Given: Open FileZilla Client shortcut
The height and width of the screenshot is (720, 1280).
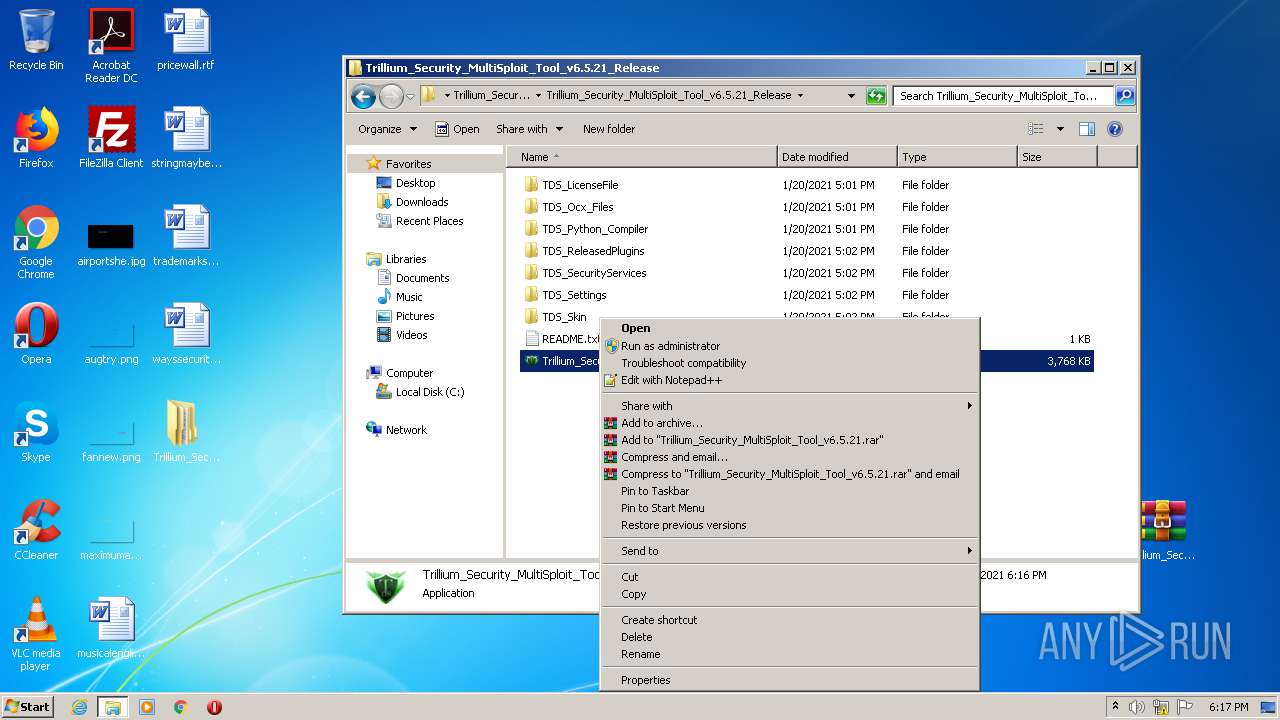Looking at the screenshot, I should pos(111,138).
